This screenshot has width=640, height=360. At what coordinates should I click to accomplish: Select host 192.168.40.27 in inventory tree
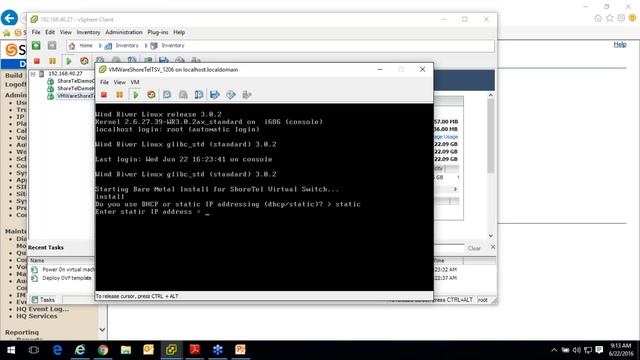pos(65,74)
